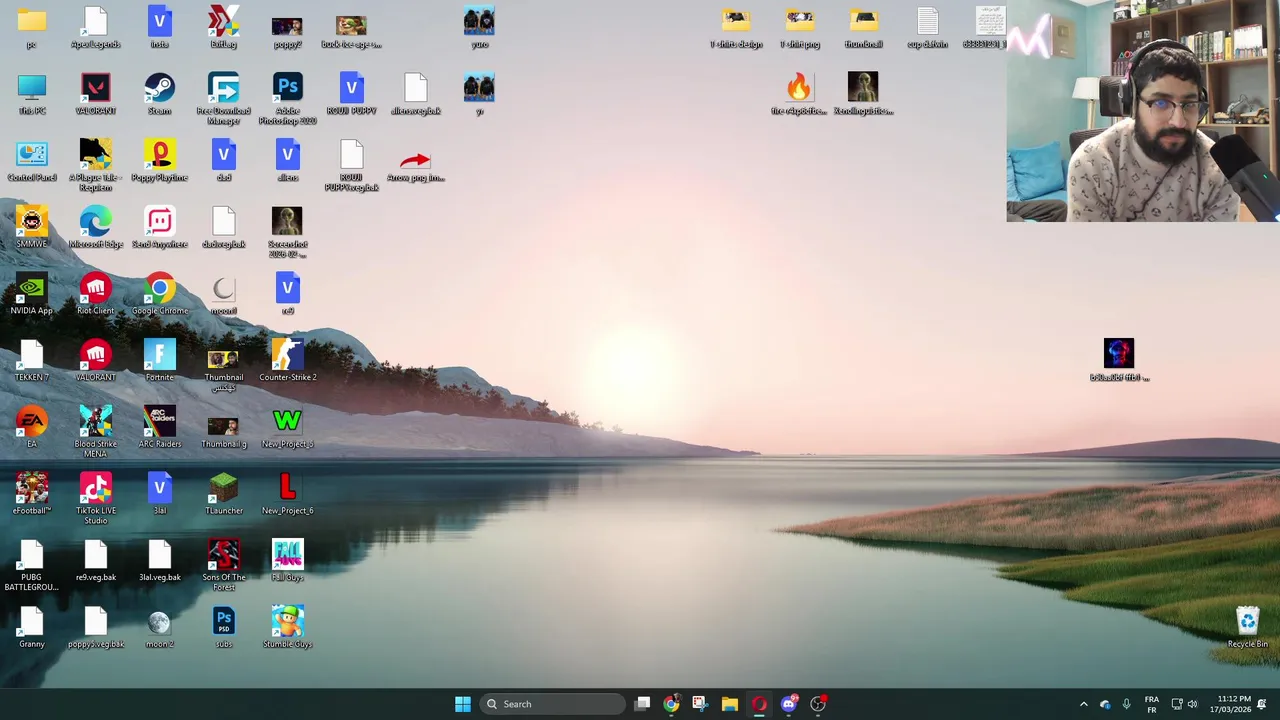Open the Control Panel icon

[31, 162]
